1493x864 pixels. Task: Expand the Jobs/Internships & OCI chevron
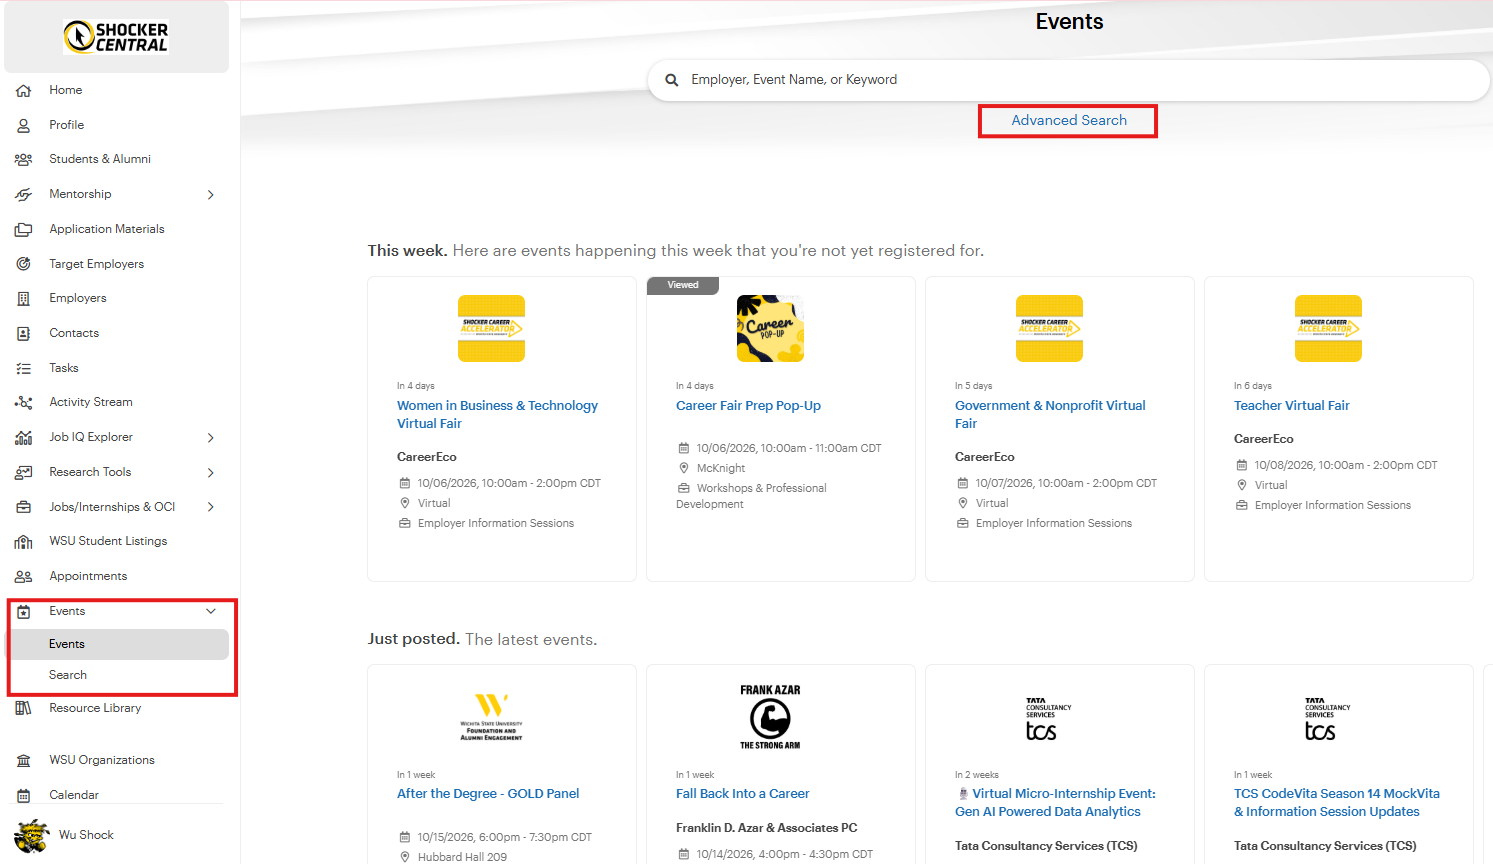click(x=211, y=507)
